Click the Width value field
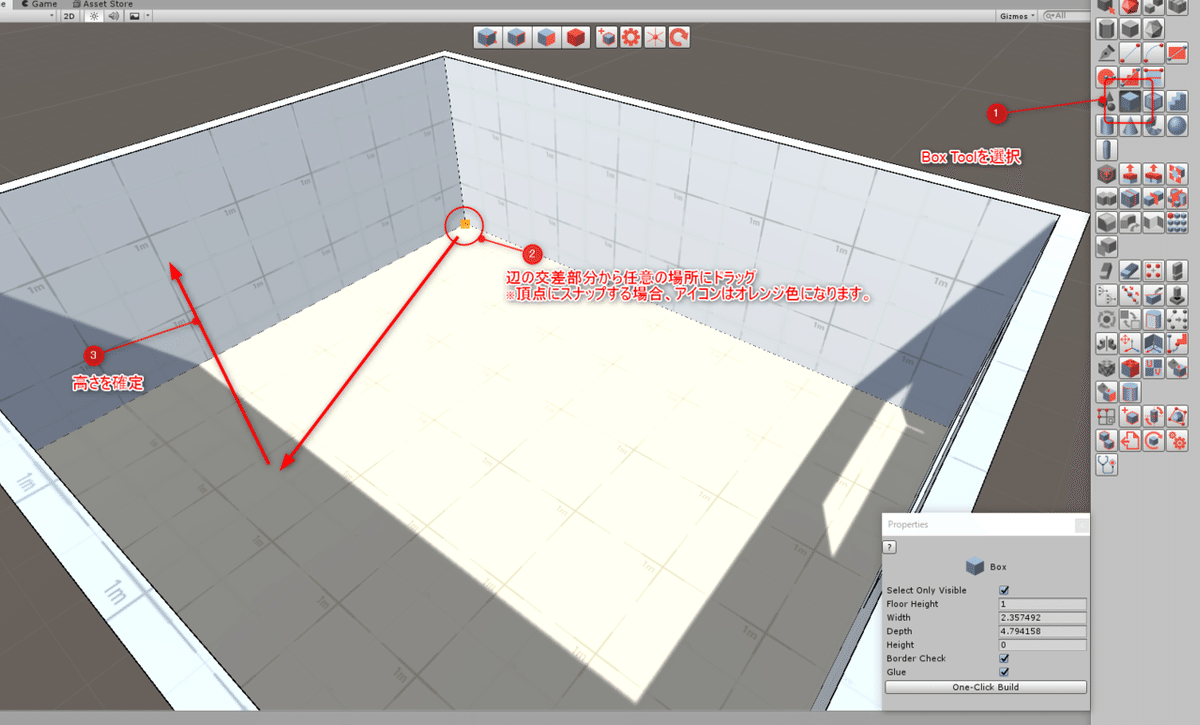1200x725 pixels. [1042, 617]
